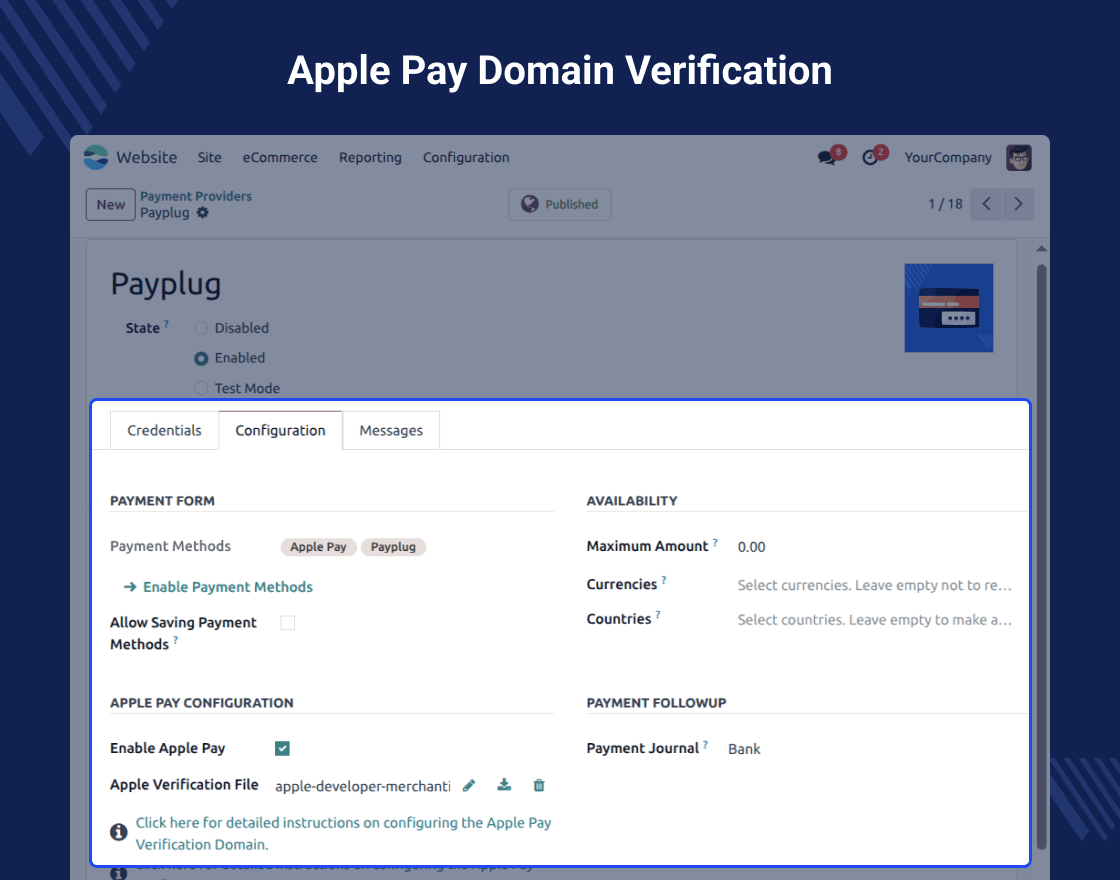Viewport: 1120px width, 880px height.
Task: Open the YourCompany switcher
Action: (x=948, y=157)
